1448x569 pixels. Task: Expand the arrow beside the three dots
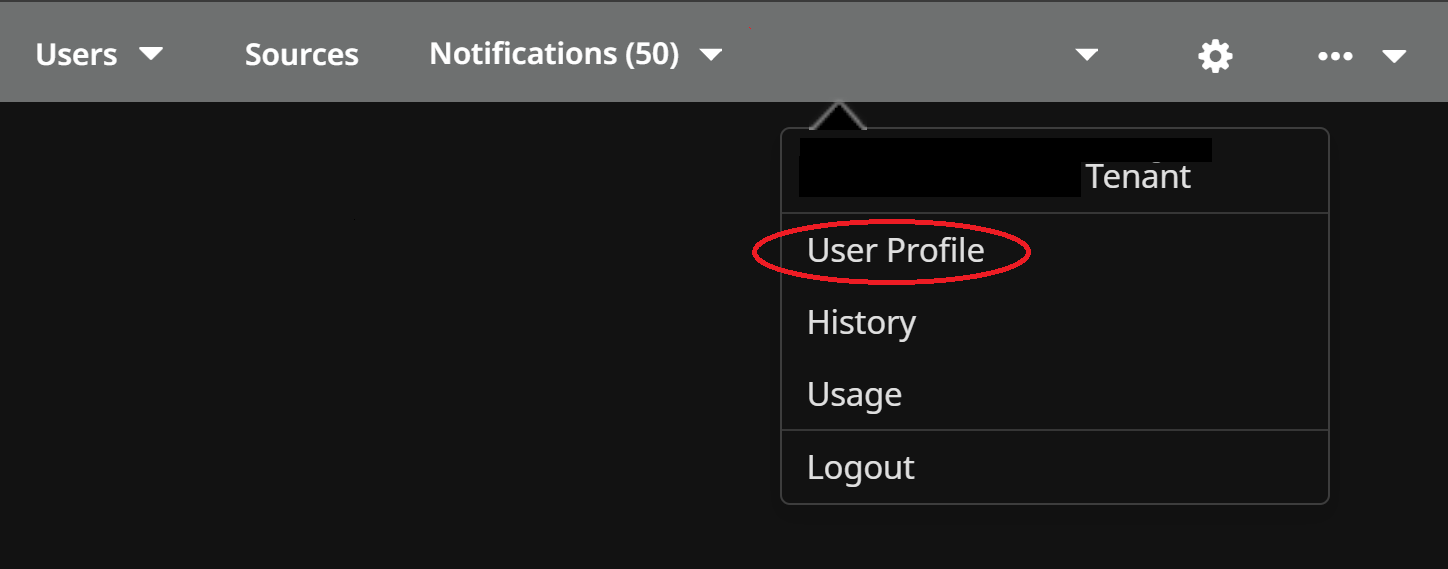click(1394, 56)
